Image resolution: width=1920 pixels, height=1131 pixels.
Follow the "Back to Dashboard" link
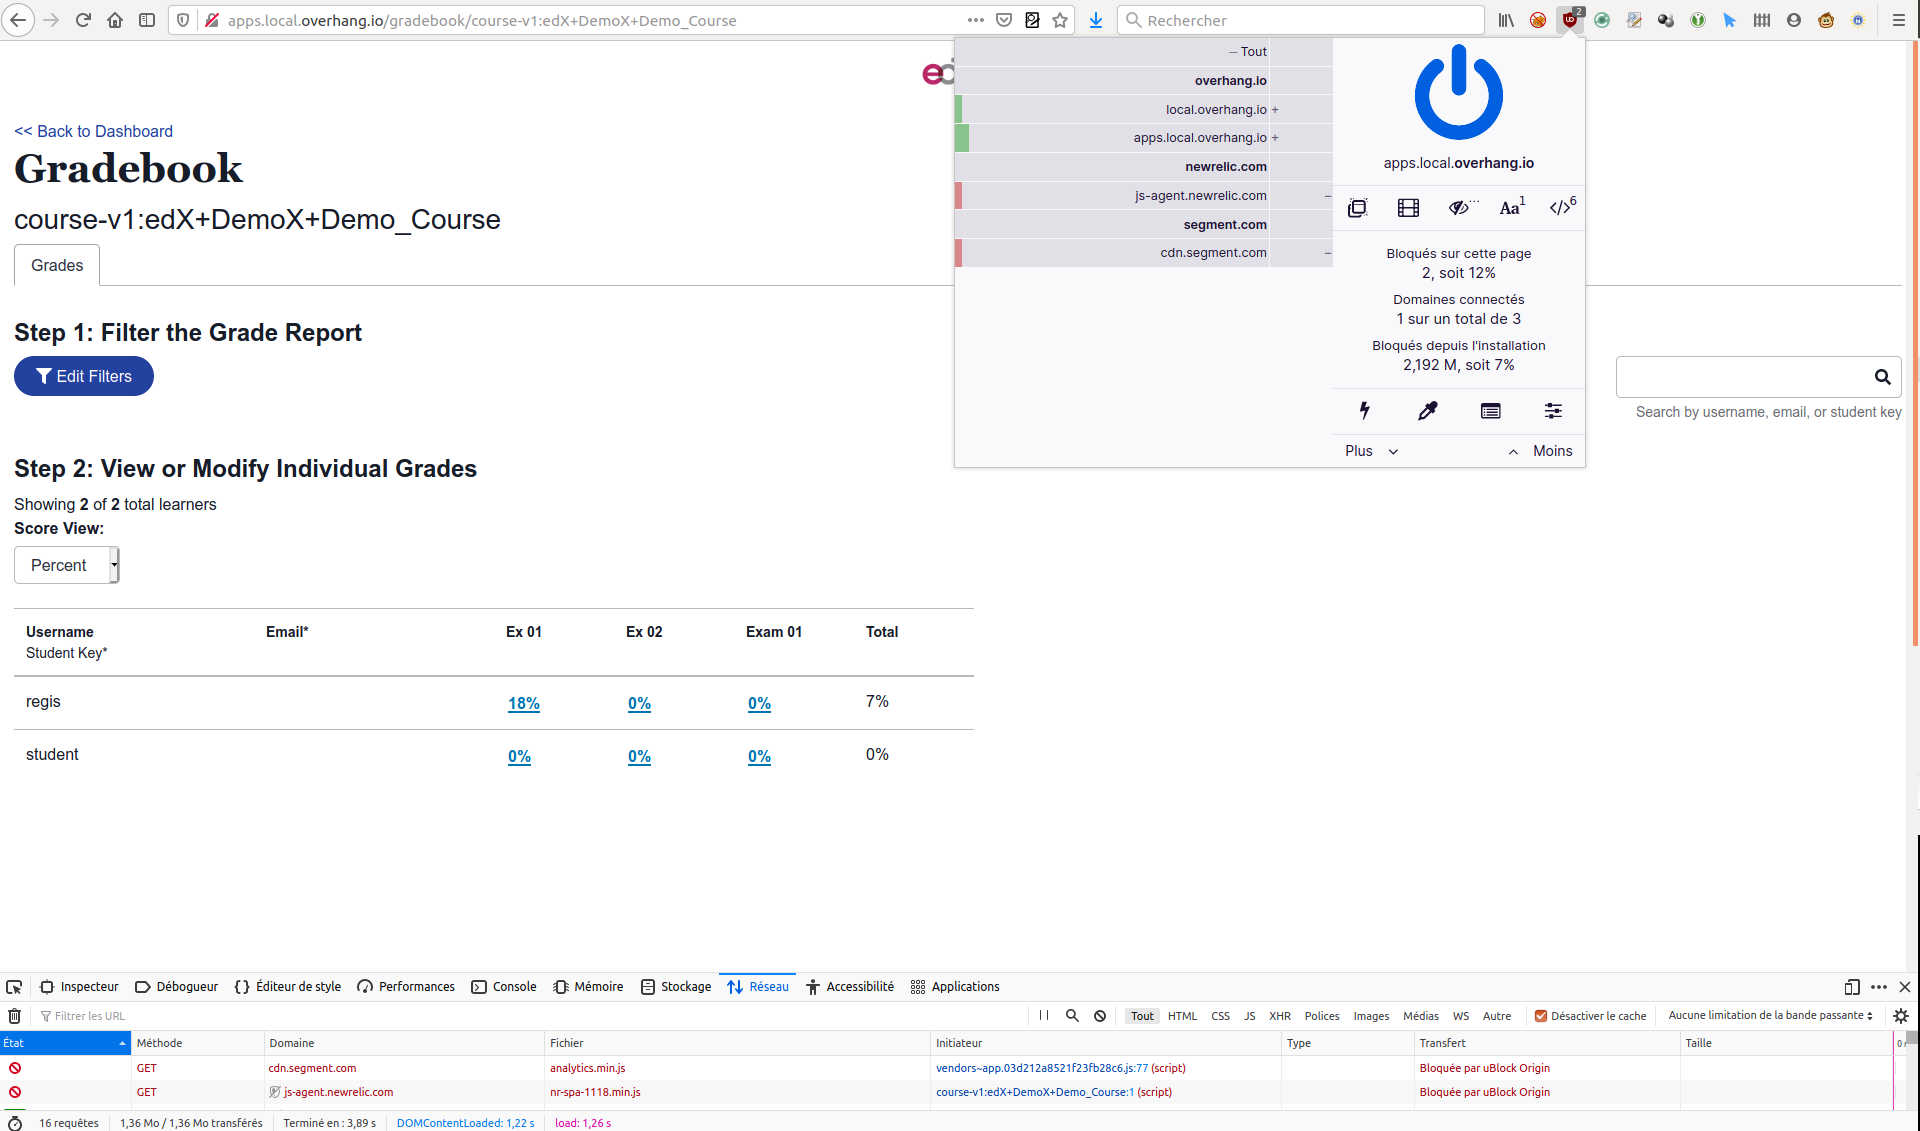[93, 131]
